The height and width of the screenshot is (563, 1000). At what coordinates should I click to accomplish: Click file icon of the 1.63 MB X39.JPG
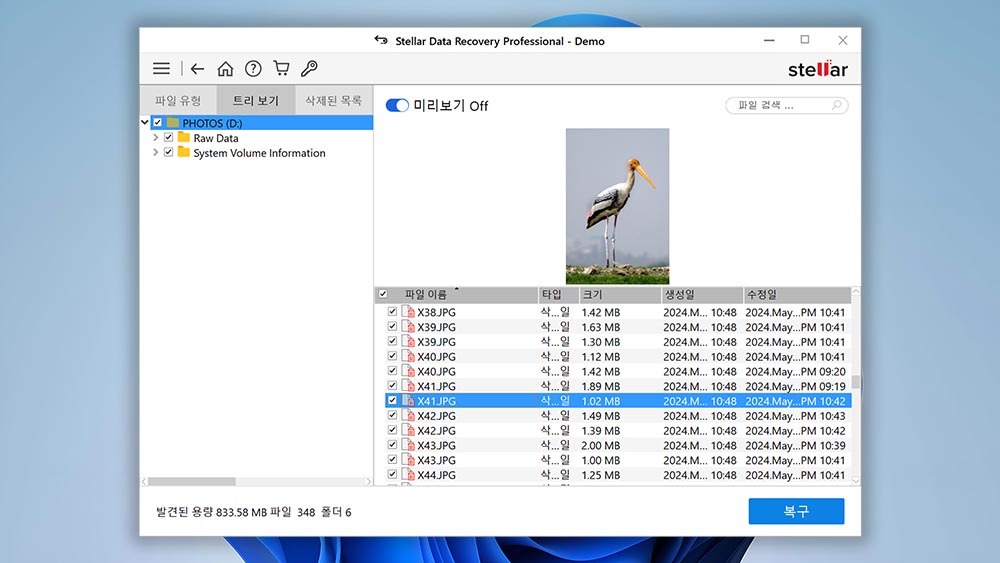pyautogui.click(x=408, y=326)
